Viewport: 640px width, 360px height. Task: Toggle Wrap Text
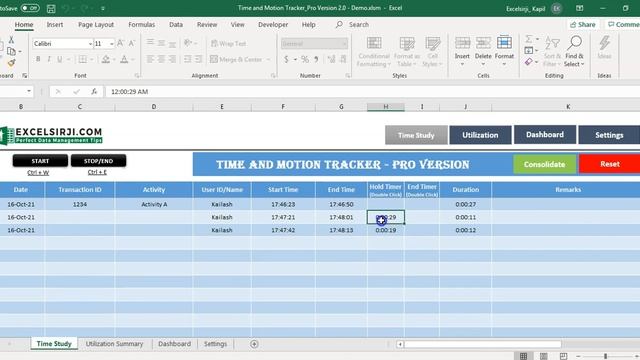tap(229, 43)
